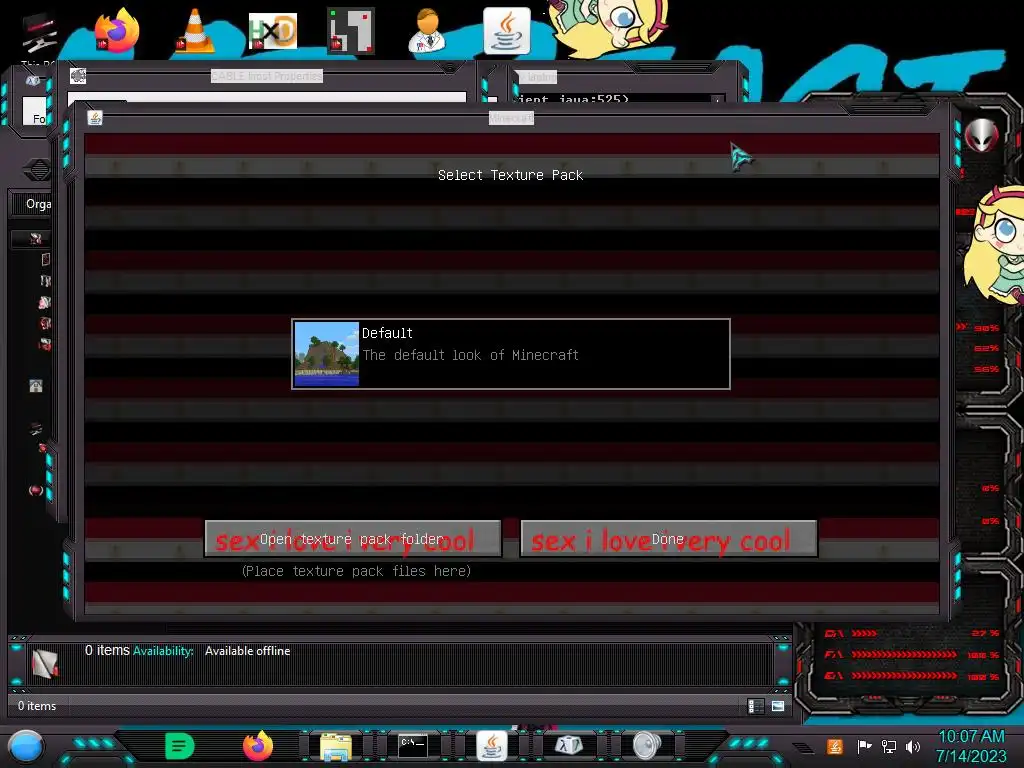Screen dimensions: 1024x768
Task: Click the Alienware head gadget icon
Action: pyautogui.click(x=982, y=136)
